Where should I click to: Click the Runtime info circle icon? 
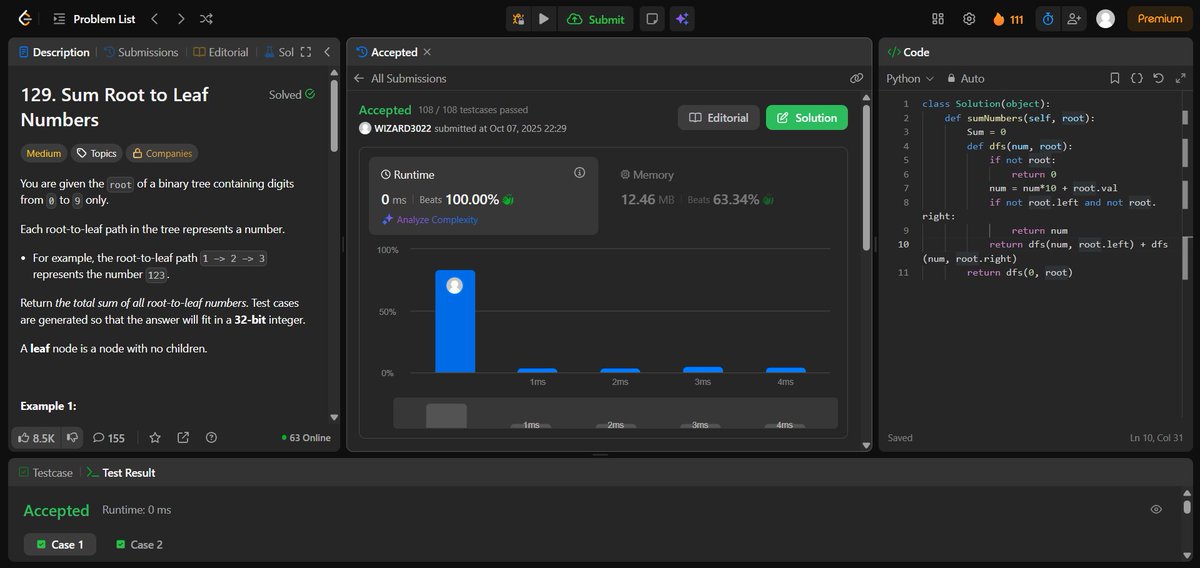pos(579,173)
